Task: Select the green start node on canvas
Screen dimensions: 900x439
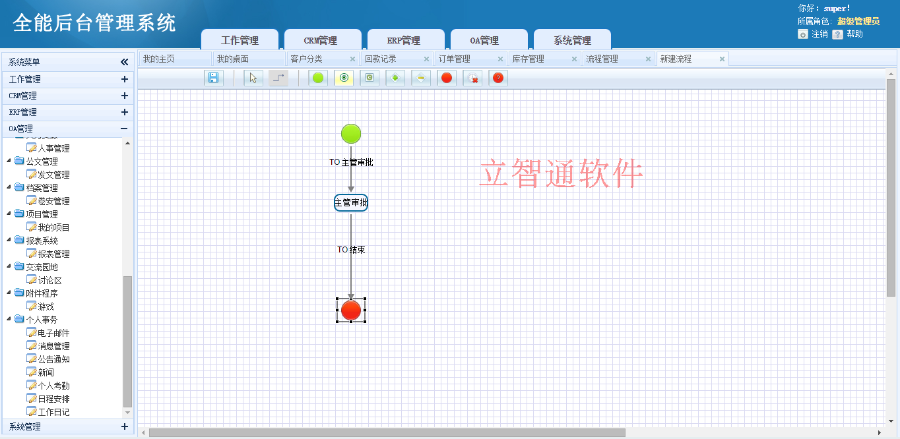Action: coord(351,134)
